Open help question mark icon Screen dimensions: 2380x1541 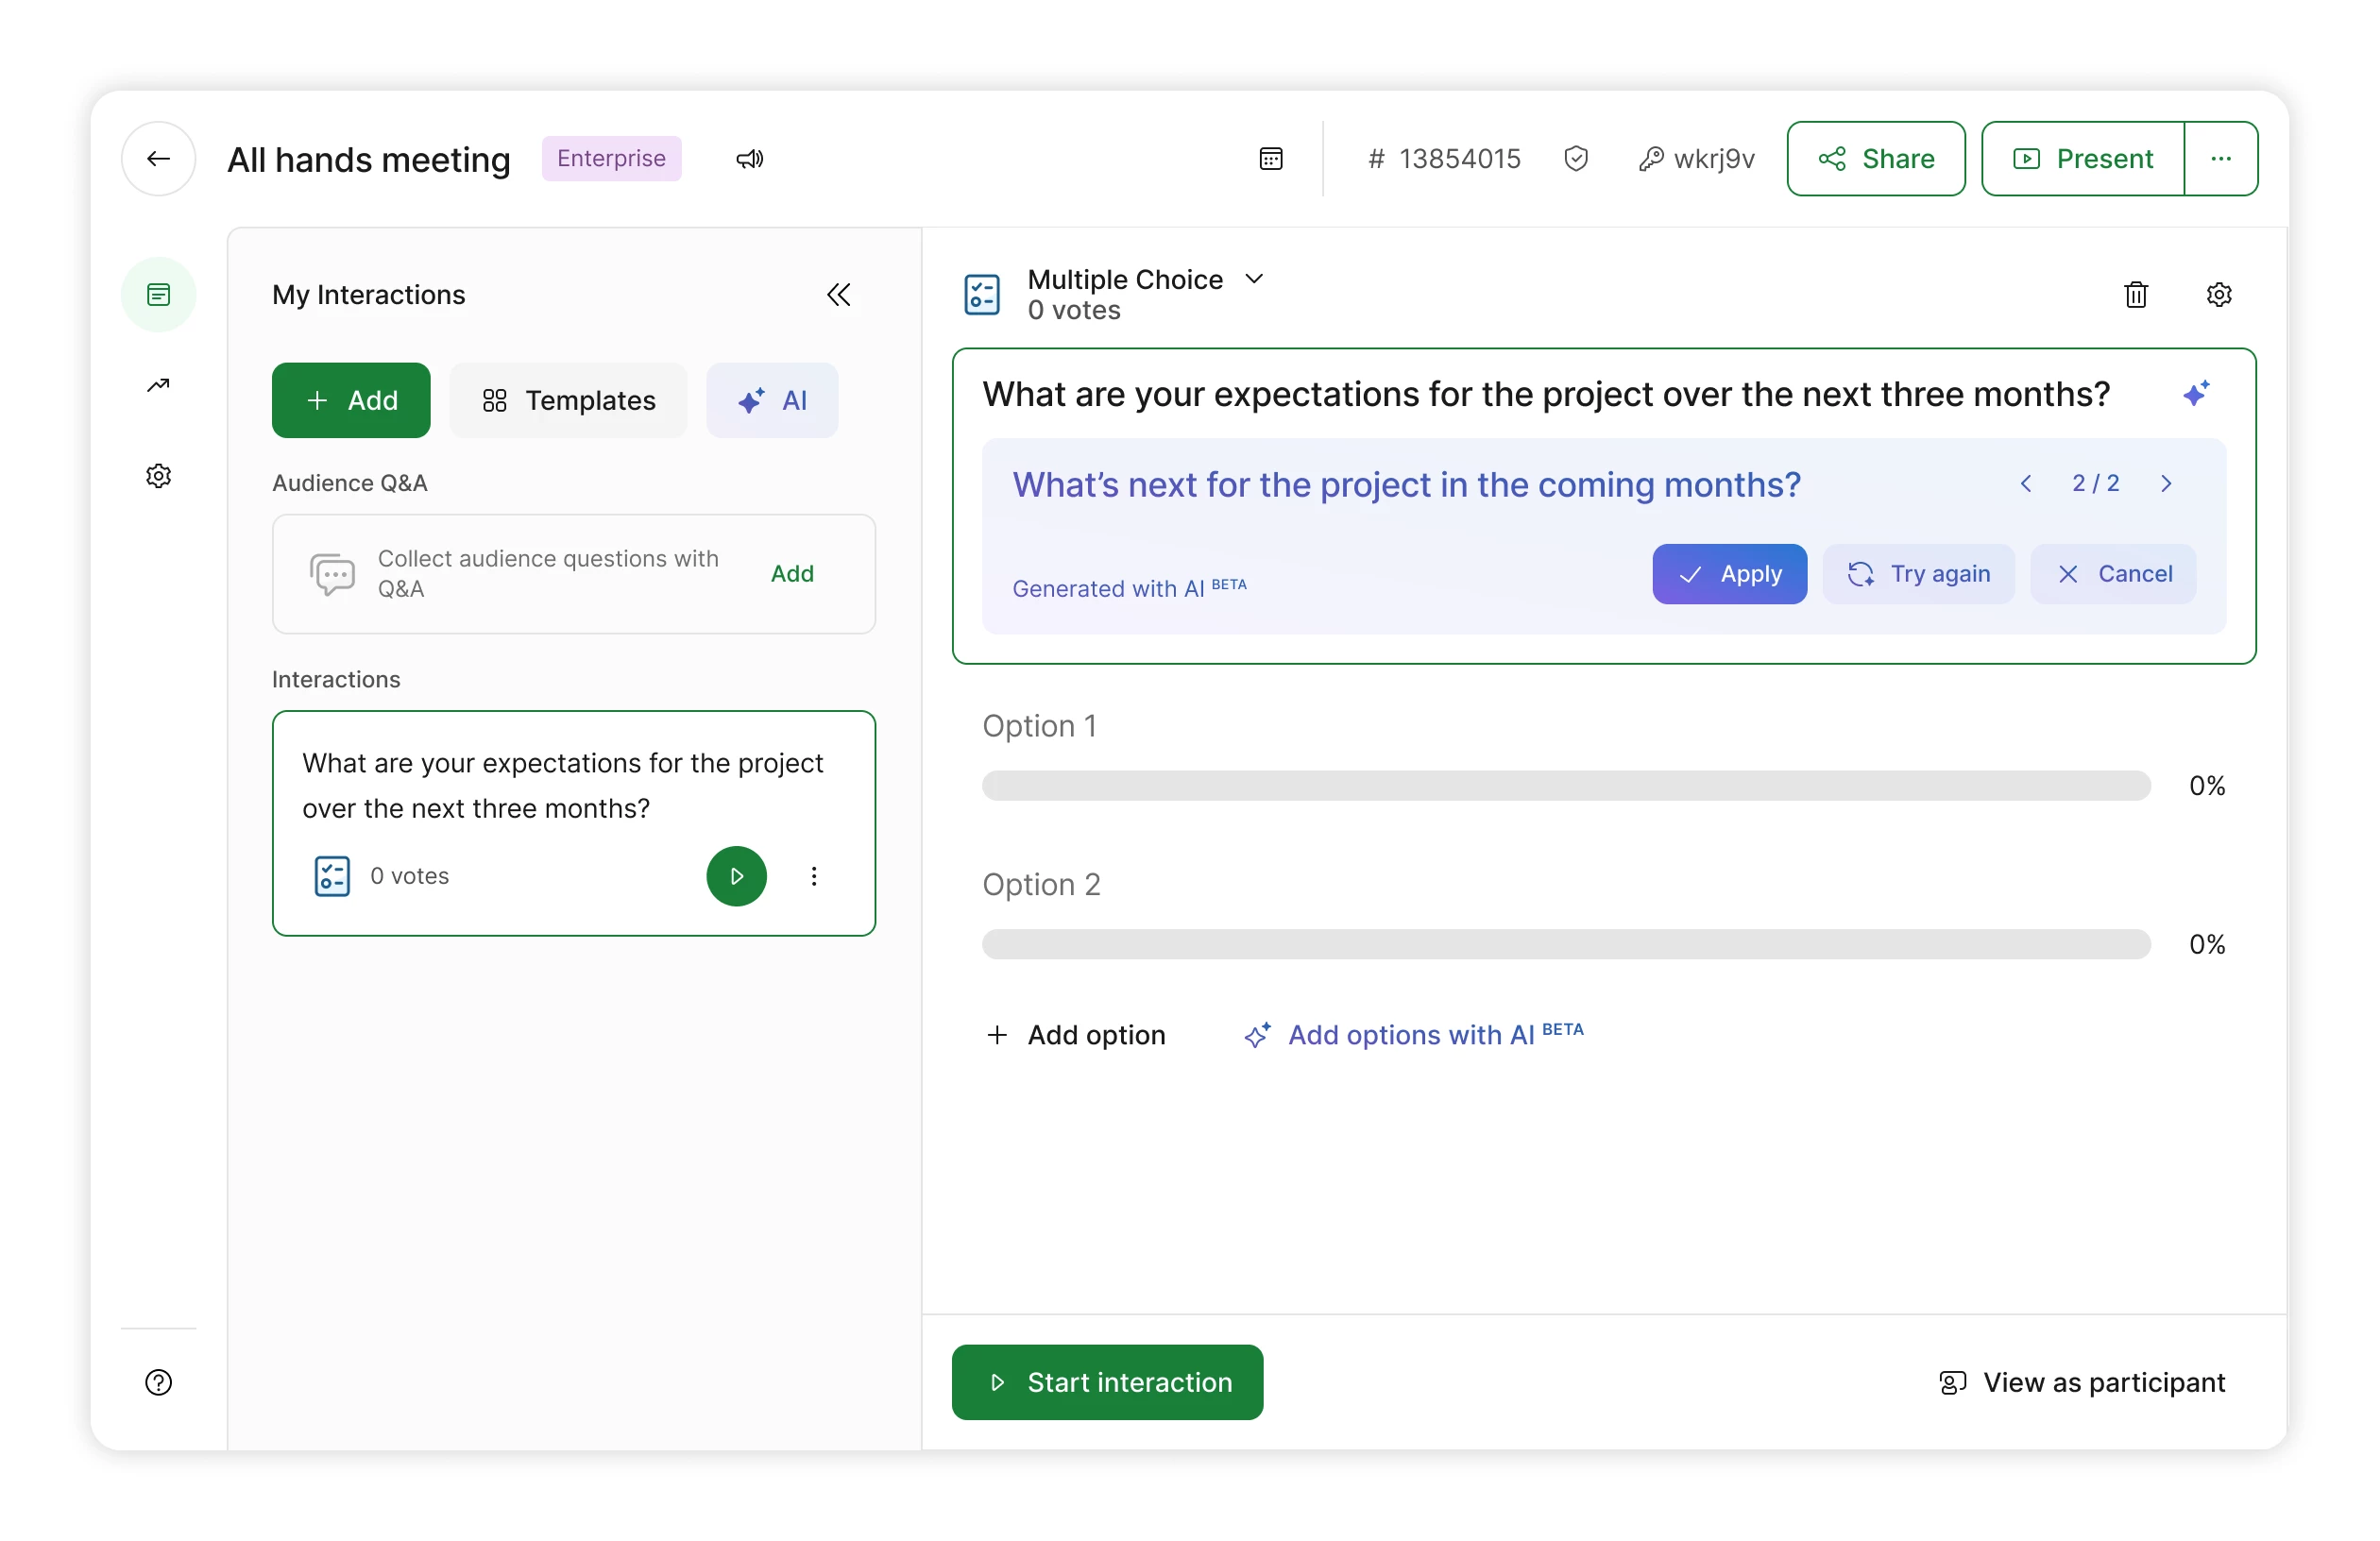tap(158, 1381)
